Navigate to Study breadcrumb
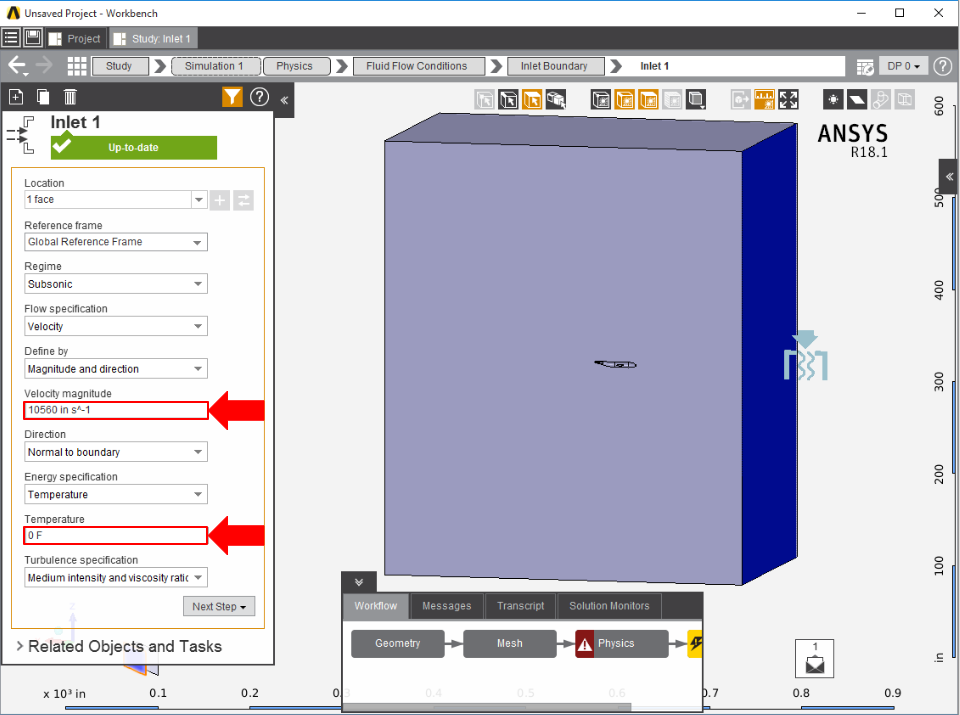 119,66
